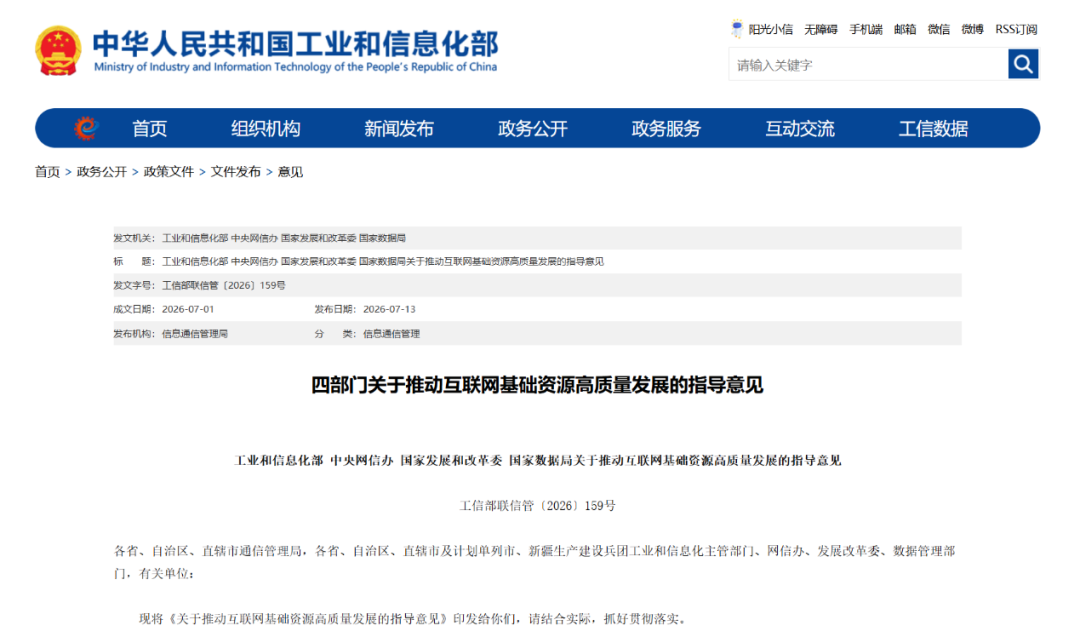Click the 微博 link in header
The image size is (1080, 637).
point(973,30)
